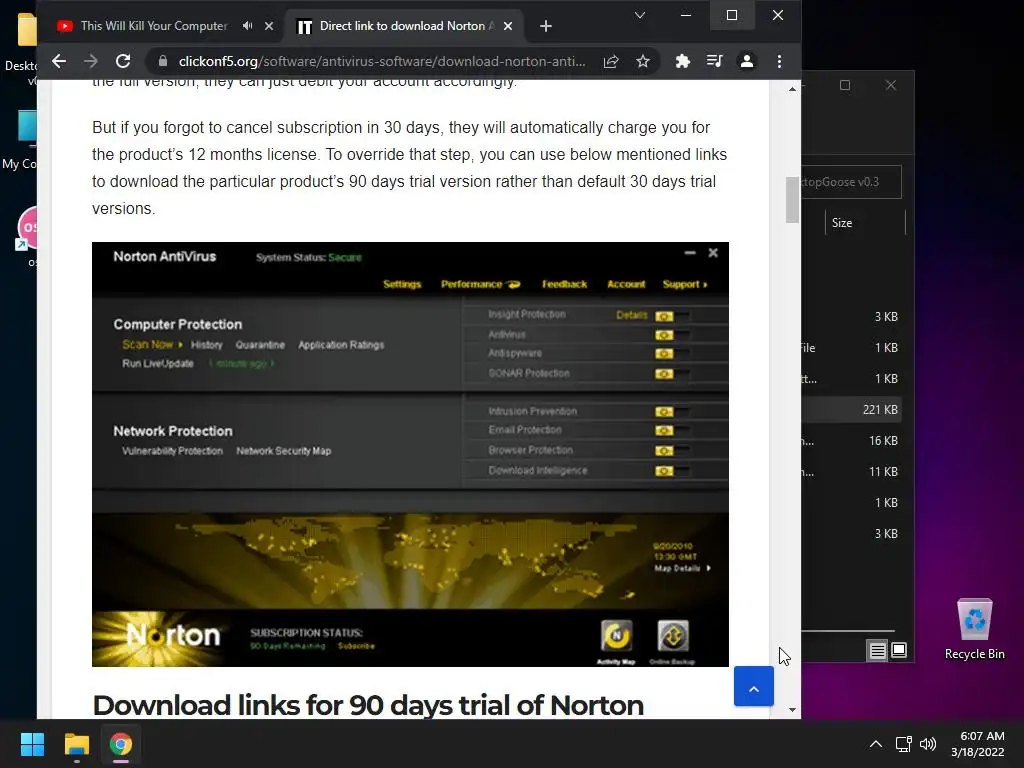Click the network icon in system tray

[x=903, y=744]
